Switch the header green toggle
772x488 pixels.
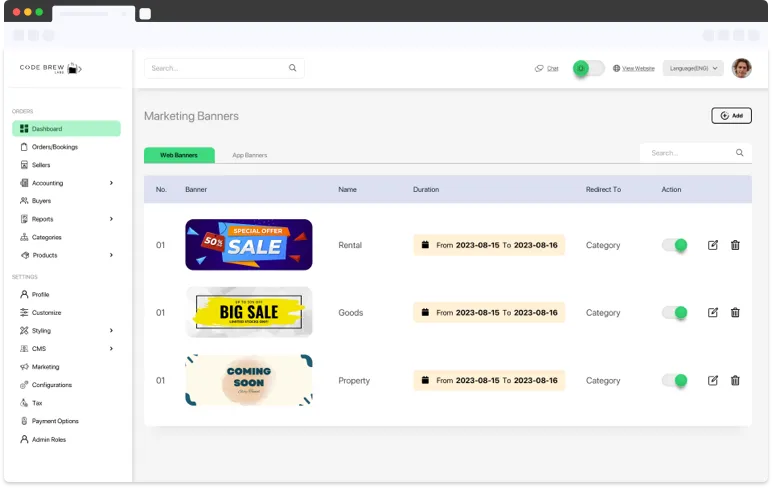coord(588,68)
